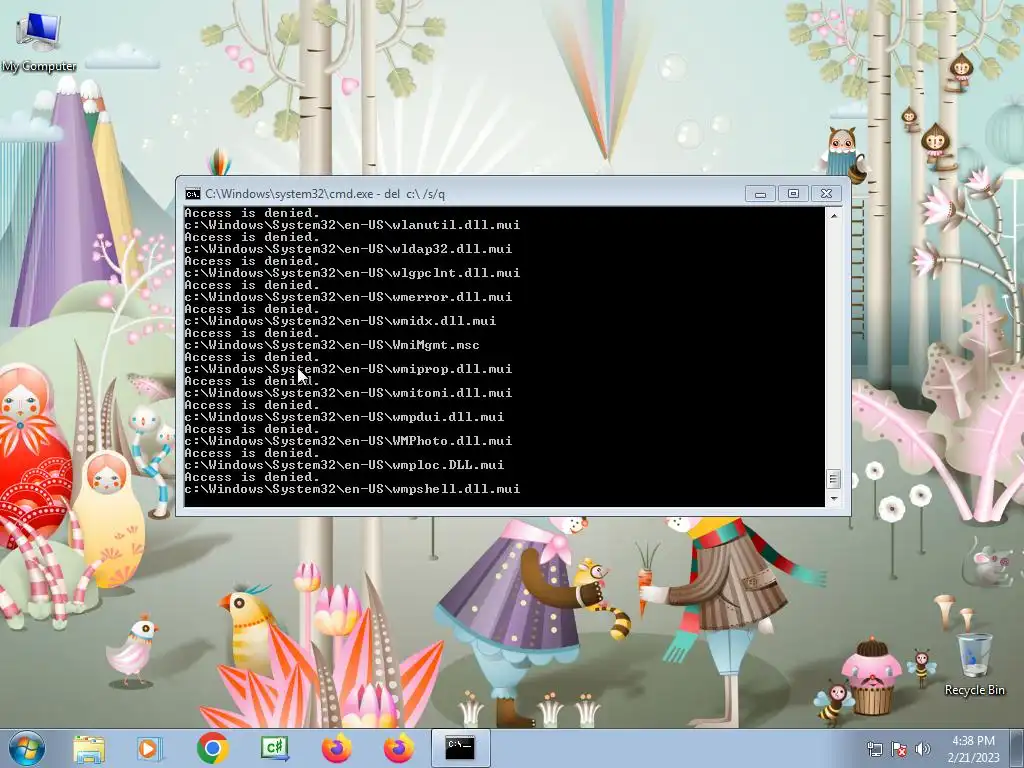Click the line ending wmpdui.dll.mui

click(x=344, y=417)
